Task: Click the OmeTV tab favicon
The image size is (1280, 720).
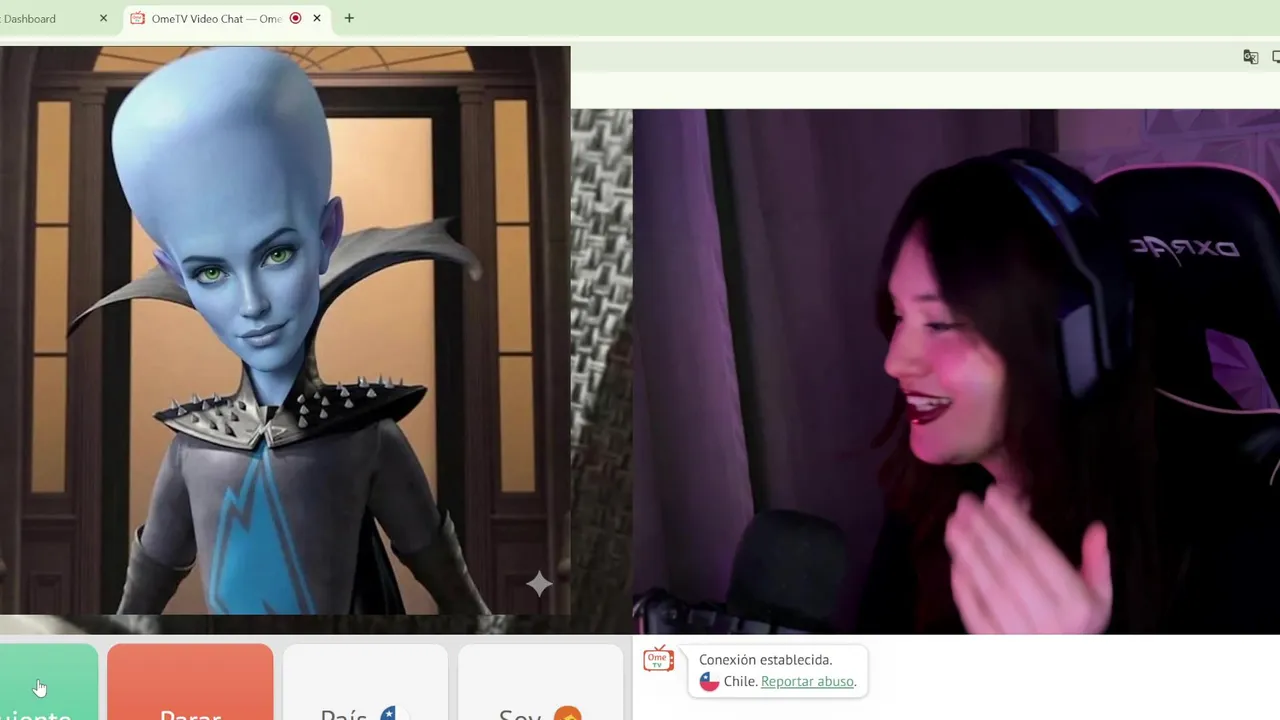Action: 138,18
